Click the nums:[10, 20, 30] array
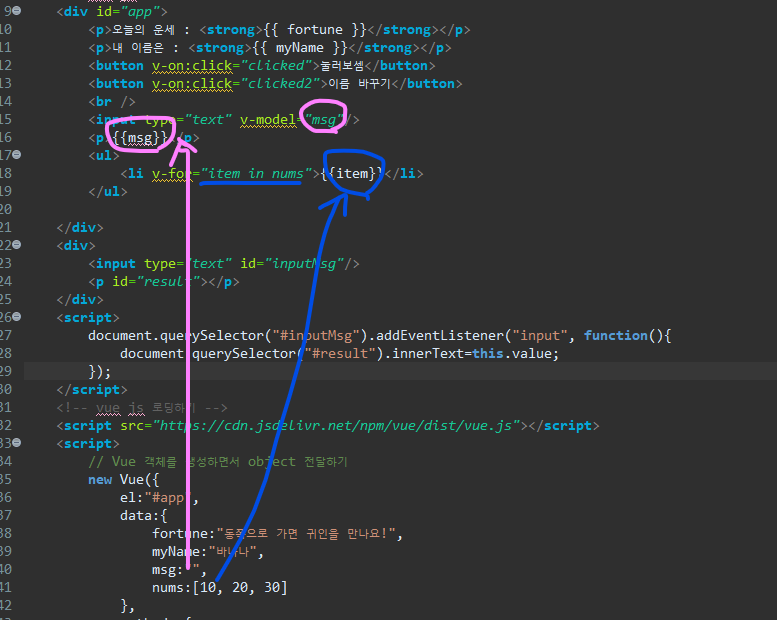Screen dimensions: 777x620 coord(220,587)
